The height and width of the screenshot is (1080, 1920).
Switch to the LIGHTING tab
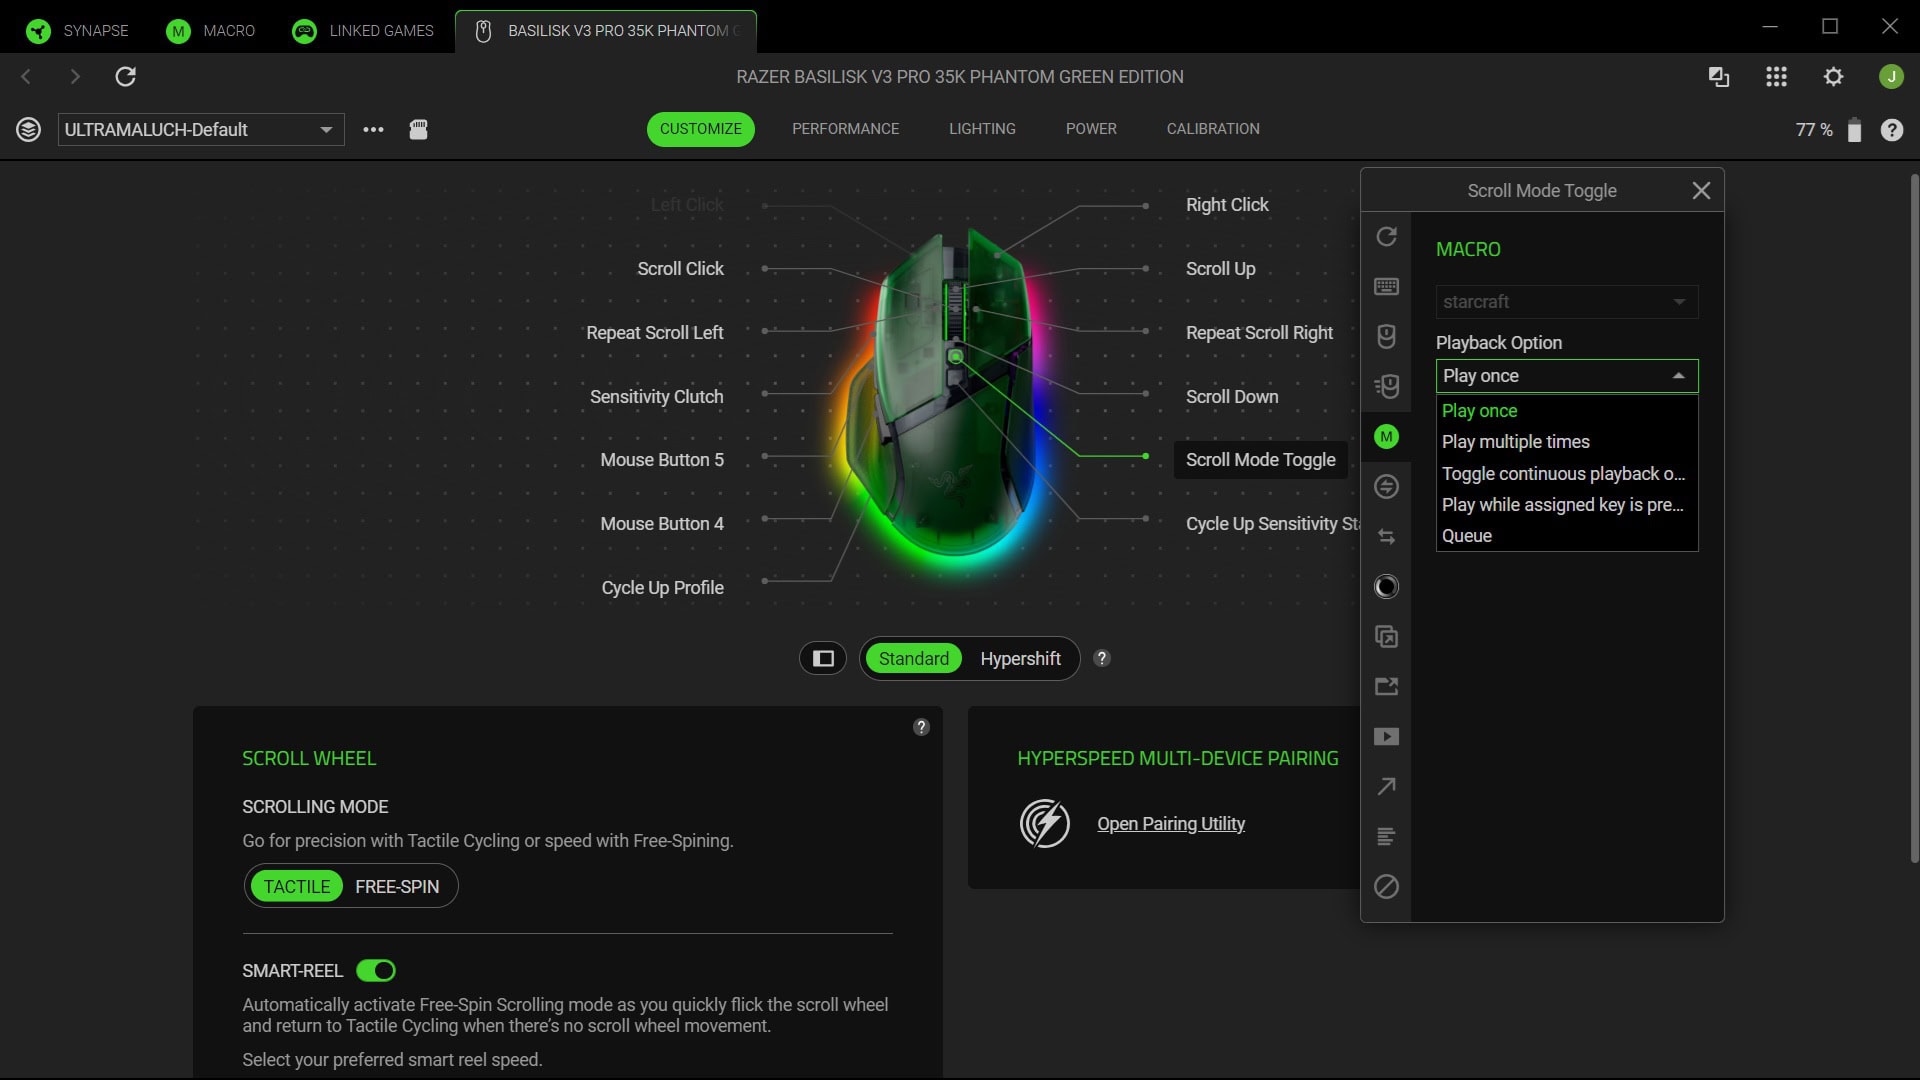pos(982,128)
